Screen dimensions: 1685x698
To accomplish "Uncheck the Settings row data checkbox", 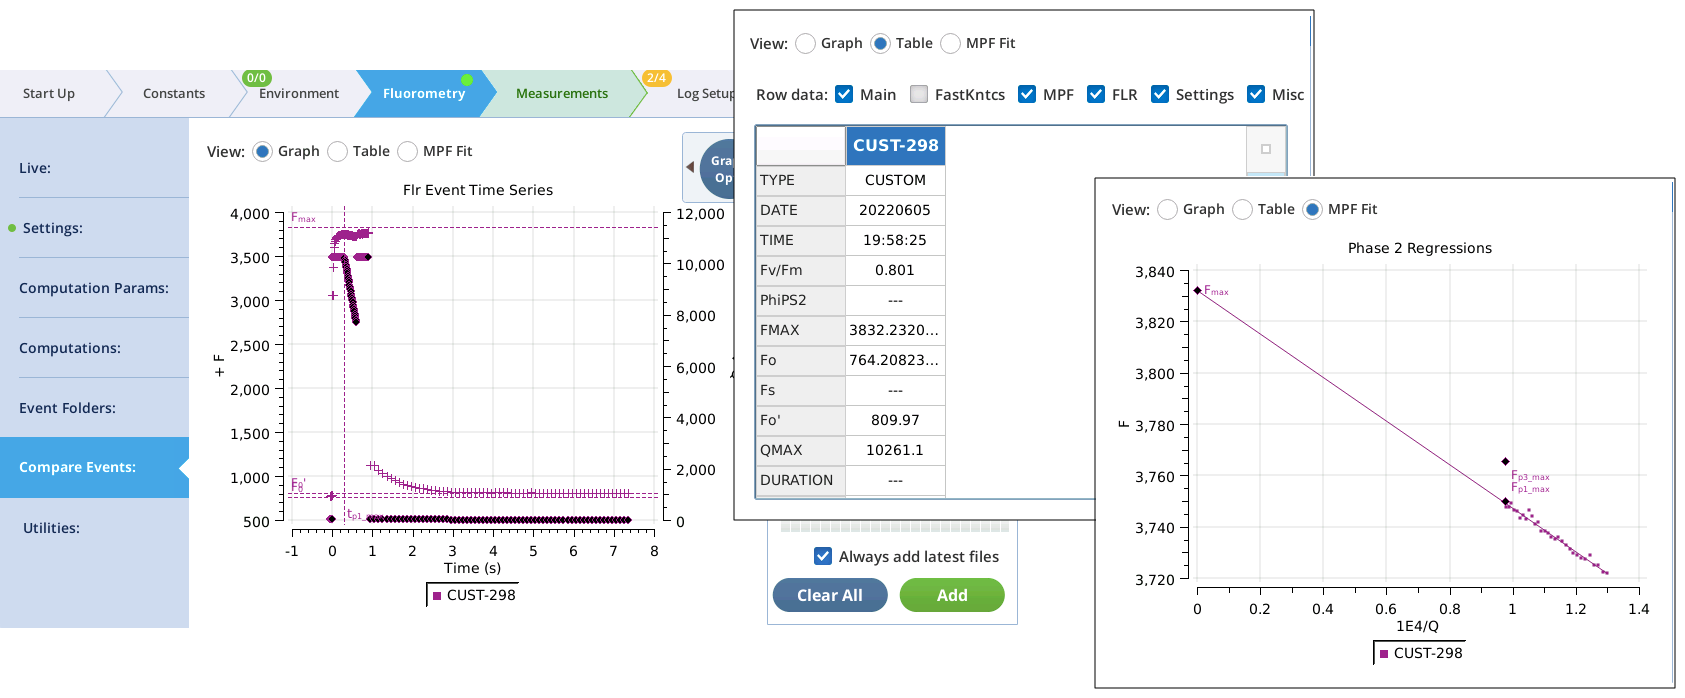I will [1160, 94].
